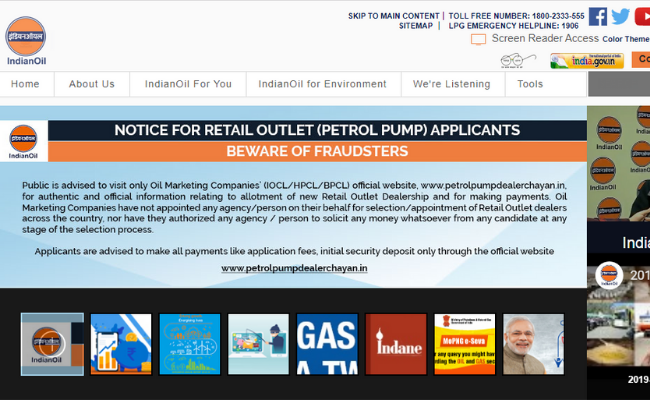This screenshot has width=650, height=400.
Task: Expand the IndianOil For You menu
Action: (x=188, y=84)
